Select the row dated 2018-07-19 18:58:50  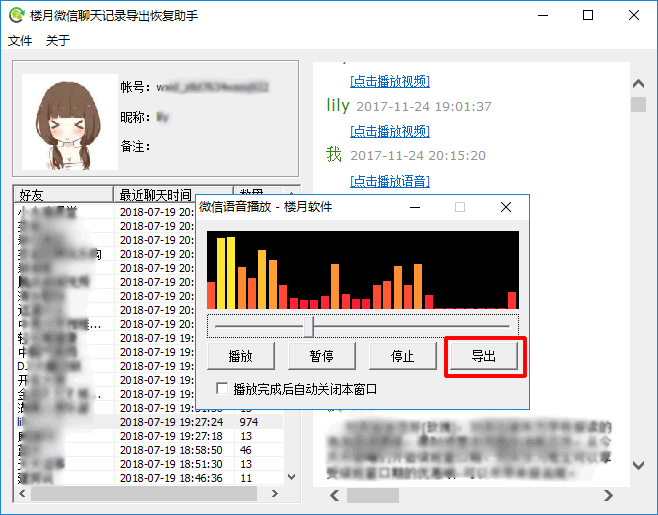pyautogui.click(x=149, y=450)
